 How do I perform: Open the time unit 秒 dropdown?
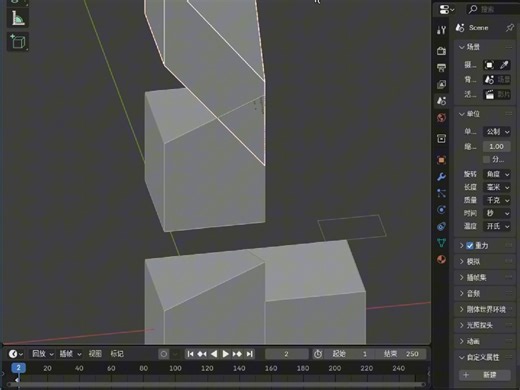tap(497, 213)
